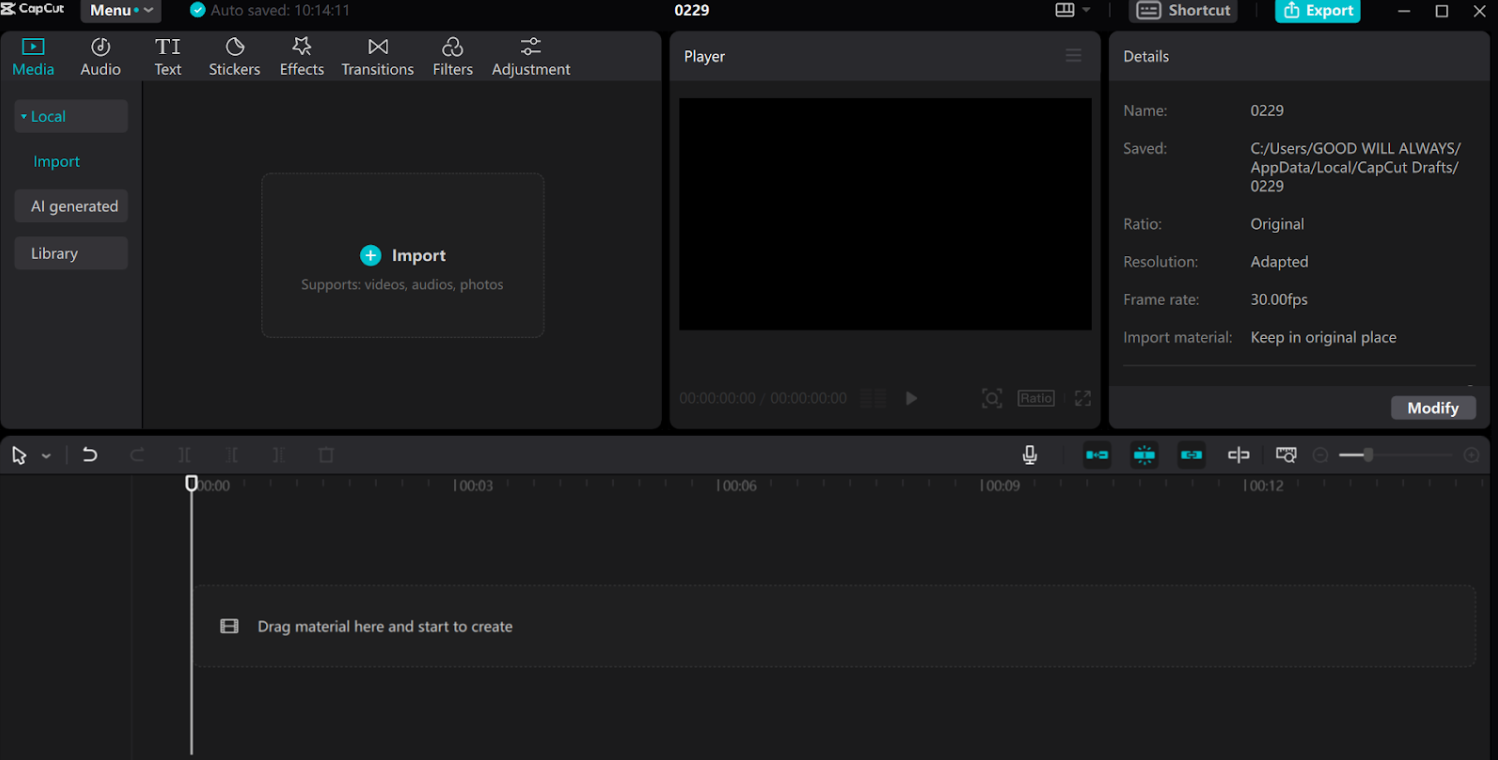Switch to the Text tab
The width and height of the screenshot is (1498, 760).
click(x=167, y=55)
